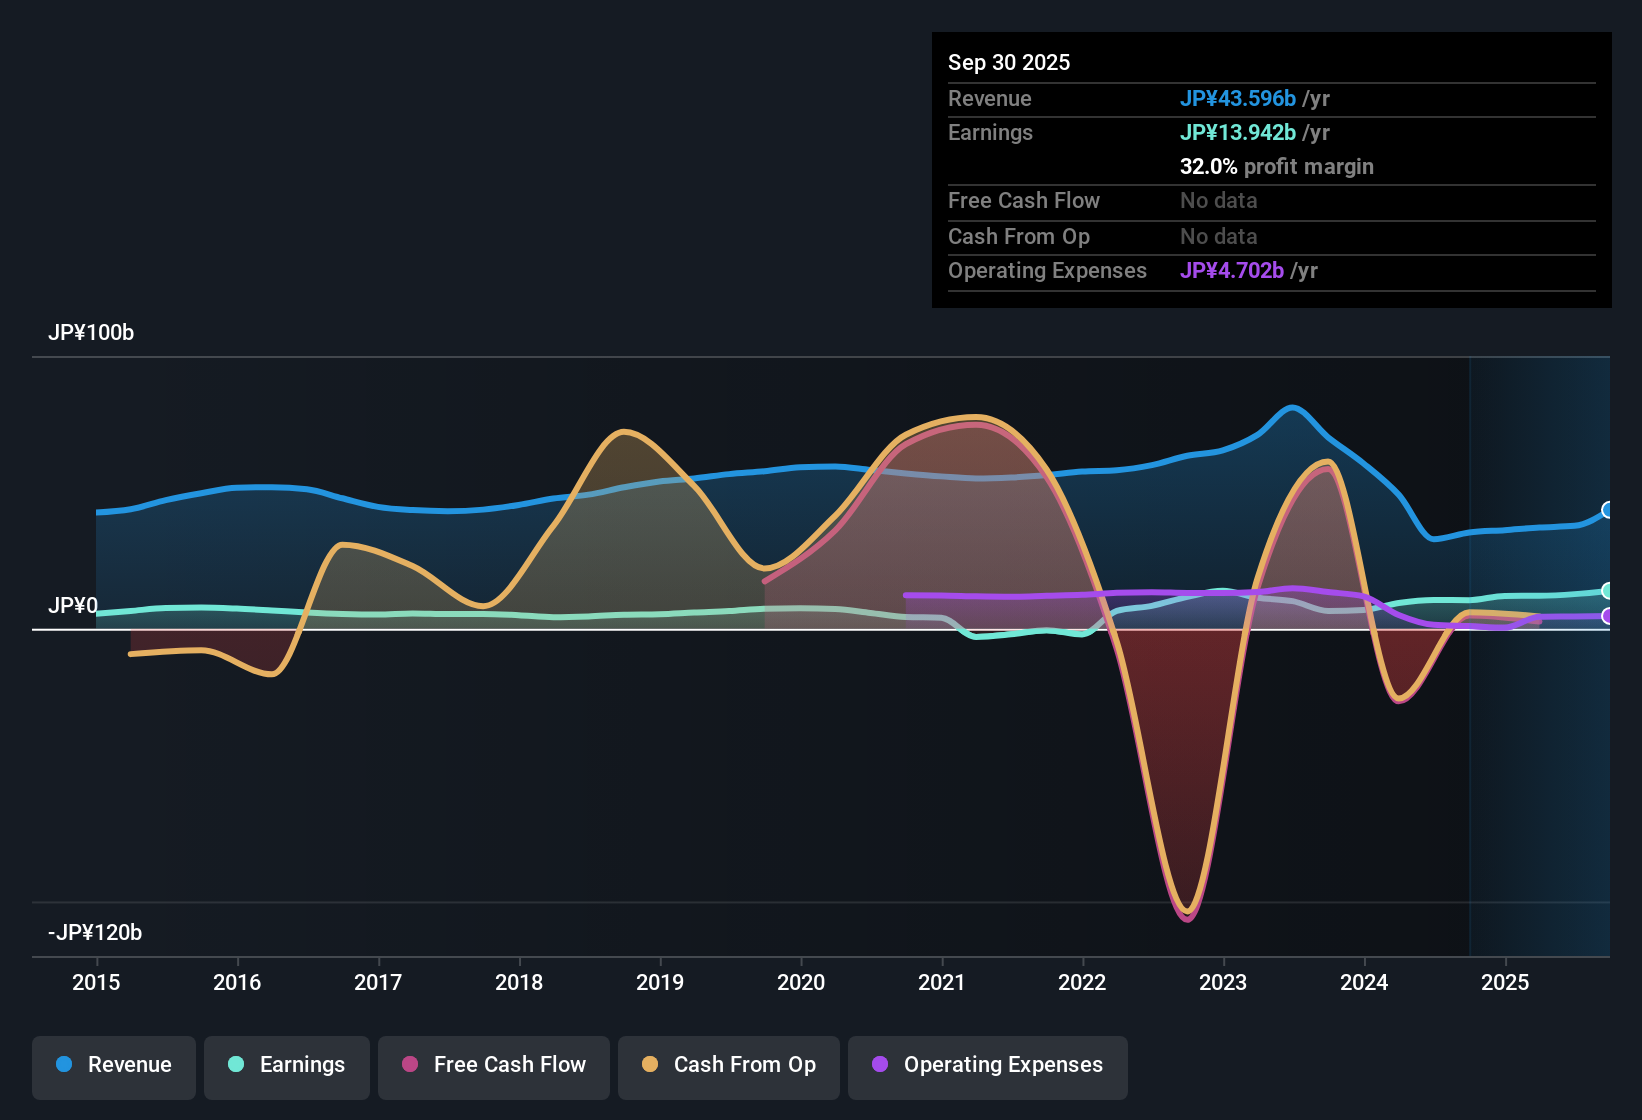
Task: Click the Sep 30 2025 tooltip header
Action: pos(1009,63)
